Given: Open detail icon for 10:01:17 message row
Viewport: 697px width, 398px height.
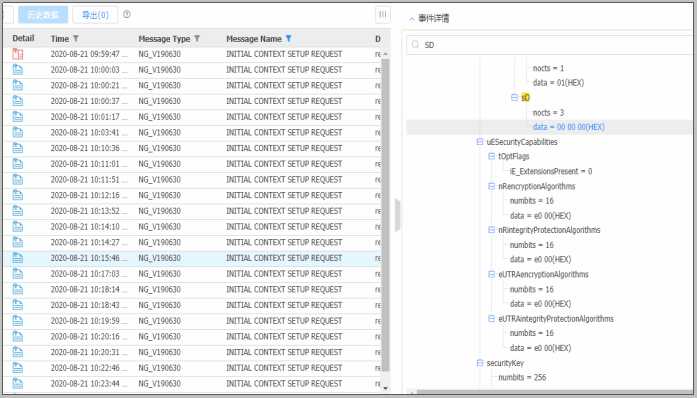Looking at the screenshot, I should click(x=18, y=117).
